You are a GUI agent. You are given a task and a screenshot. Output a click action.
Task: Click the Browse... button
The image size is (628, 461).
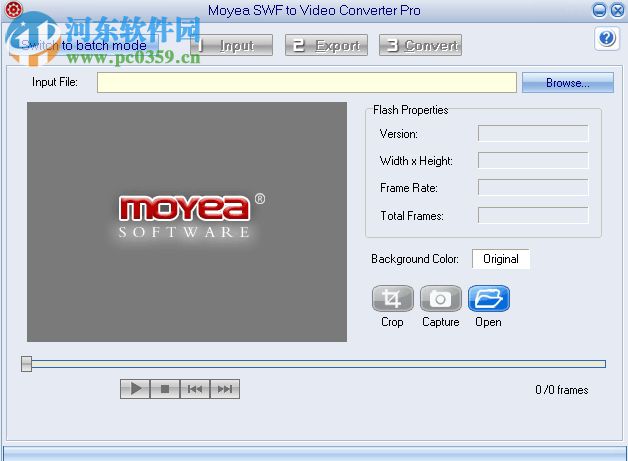[x=568, y=83]
